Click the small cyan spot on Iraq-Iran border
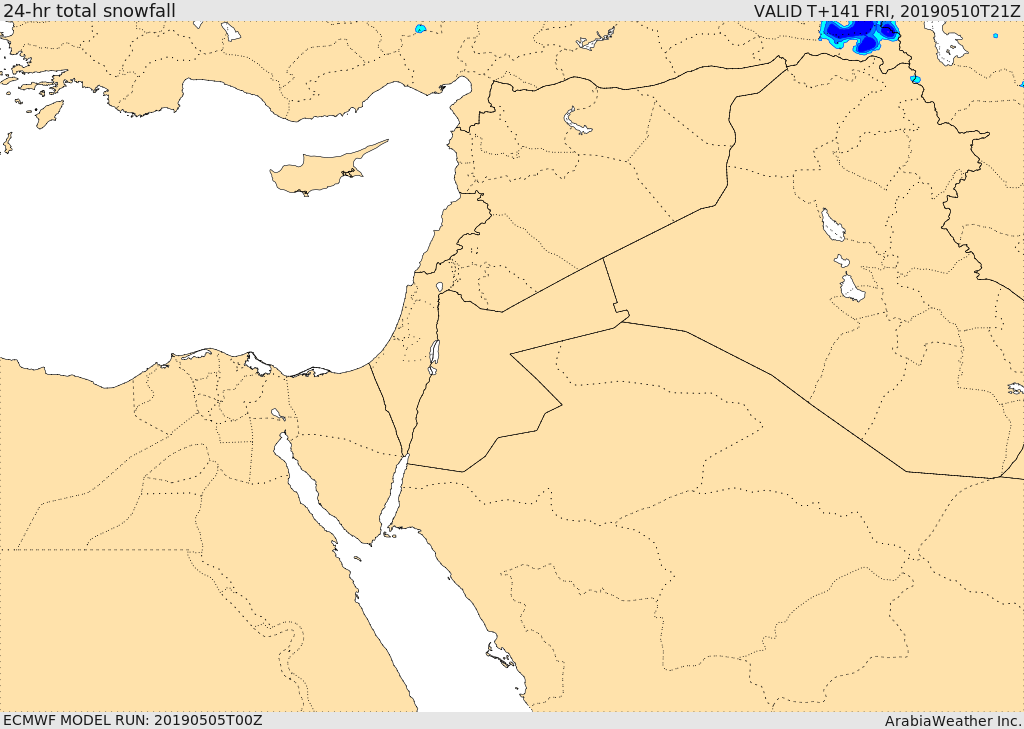The height and width of the screenshot is (729, 1024). click(916, 80)
